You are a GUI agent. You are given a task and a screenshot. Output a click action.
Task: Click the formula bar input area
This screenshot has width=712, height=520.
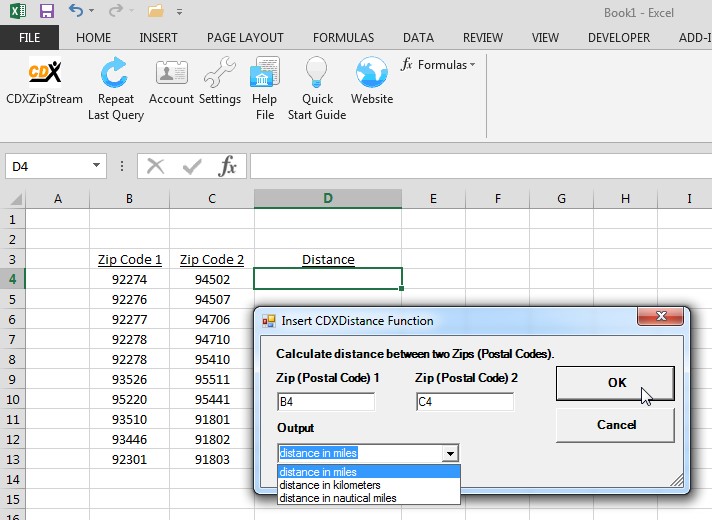[480, 166]
